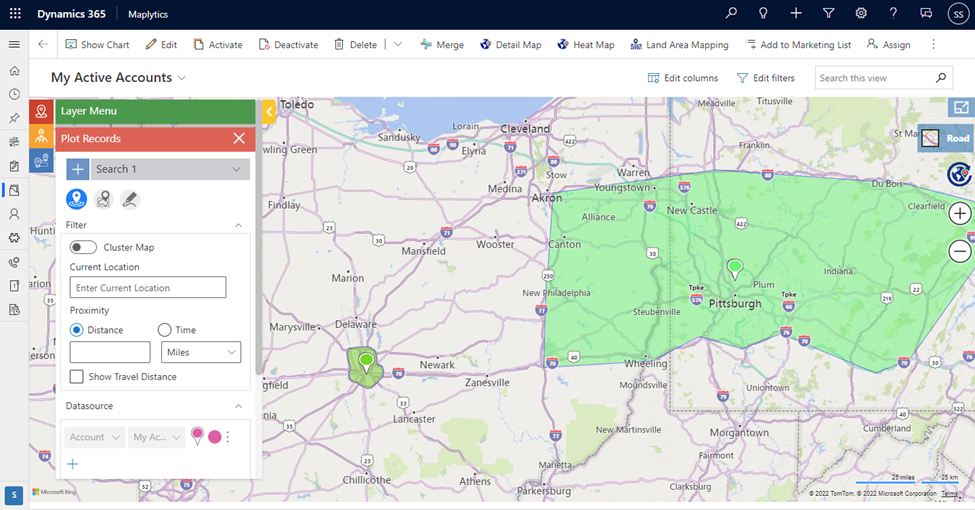Zoom in on the map
This screenshot has height=510, width=975.
[960, 214]
